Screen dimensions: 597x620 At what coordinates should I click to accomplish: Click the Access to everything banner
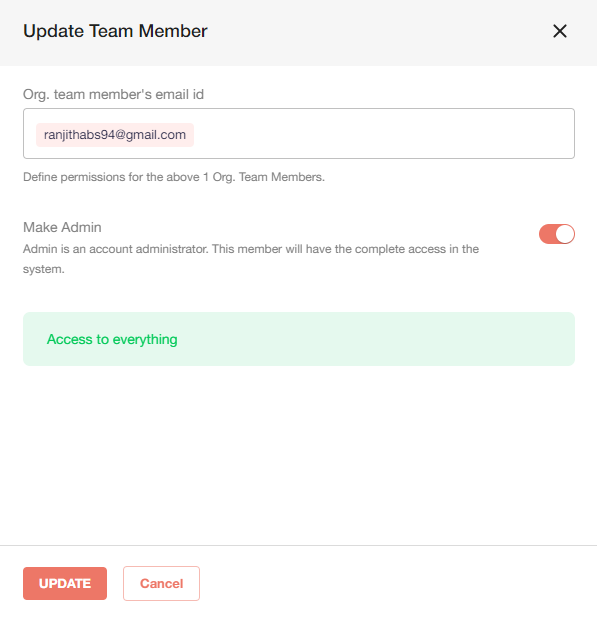(299, 339)
